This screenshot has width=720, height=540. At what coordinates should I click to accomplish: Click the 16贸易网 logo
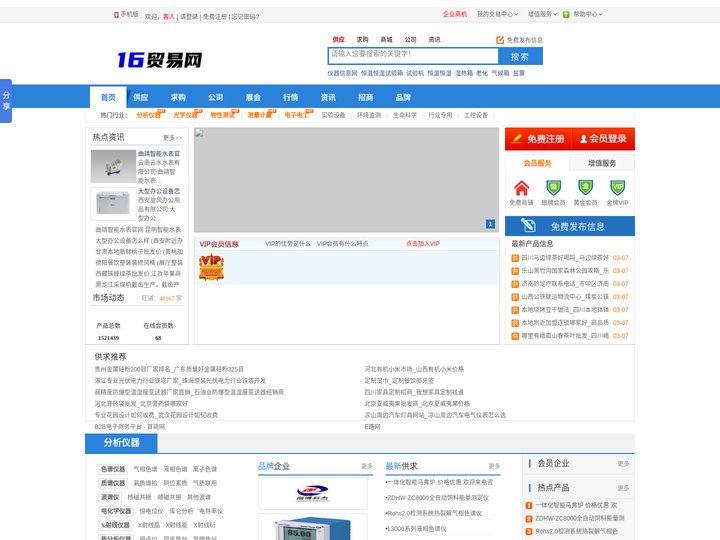pos(160,60)
